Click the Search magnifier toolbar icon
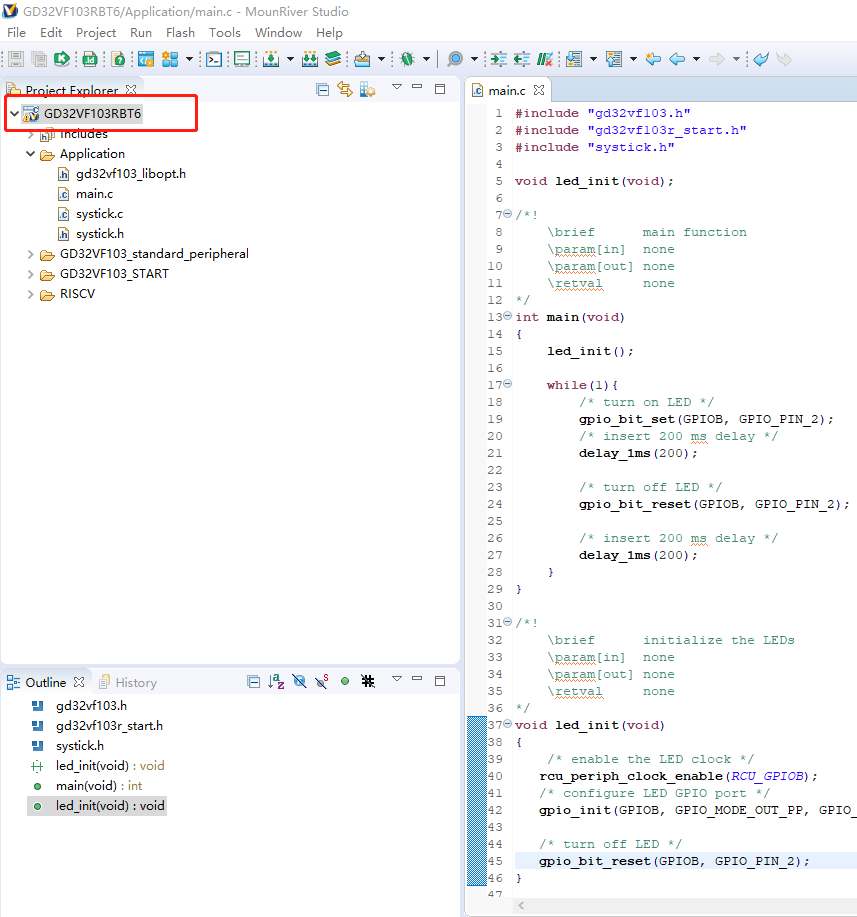 (455, 59)
